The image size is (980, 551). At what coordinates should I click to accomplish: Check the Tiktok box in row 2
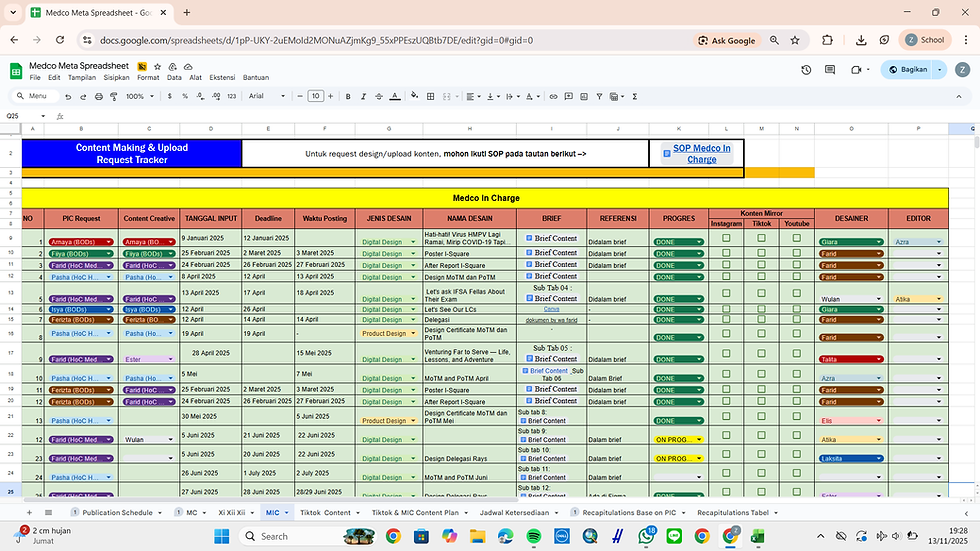tap(762, 253)
